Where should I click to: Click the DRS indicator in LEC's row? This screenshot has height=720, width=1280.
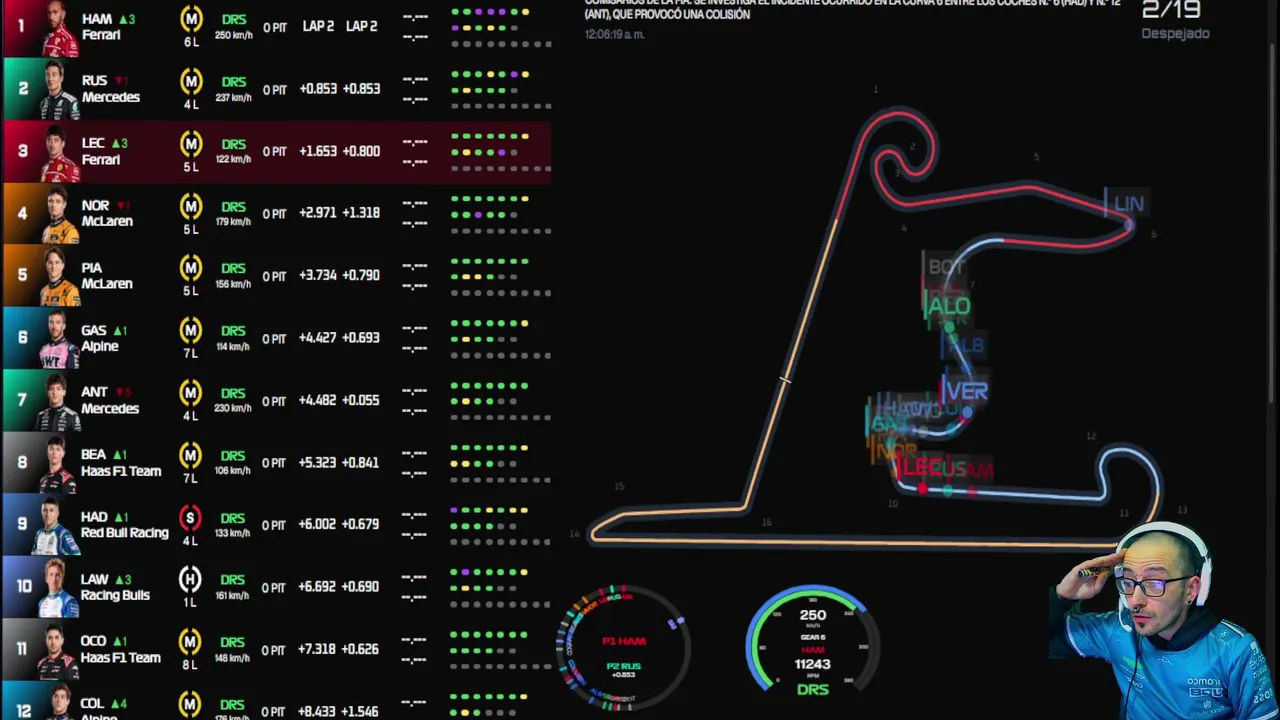click(233, 144)
